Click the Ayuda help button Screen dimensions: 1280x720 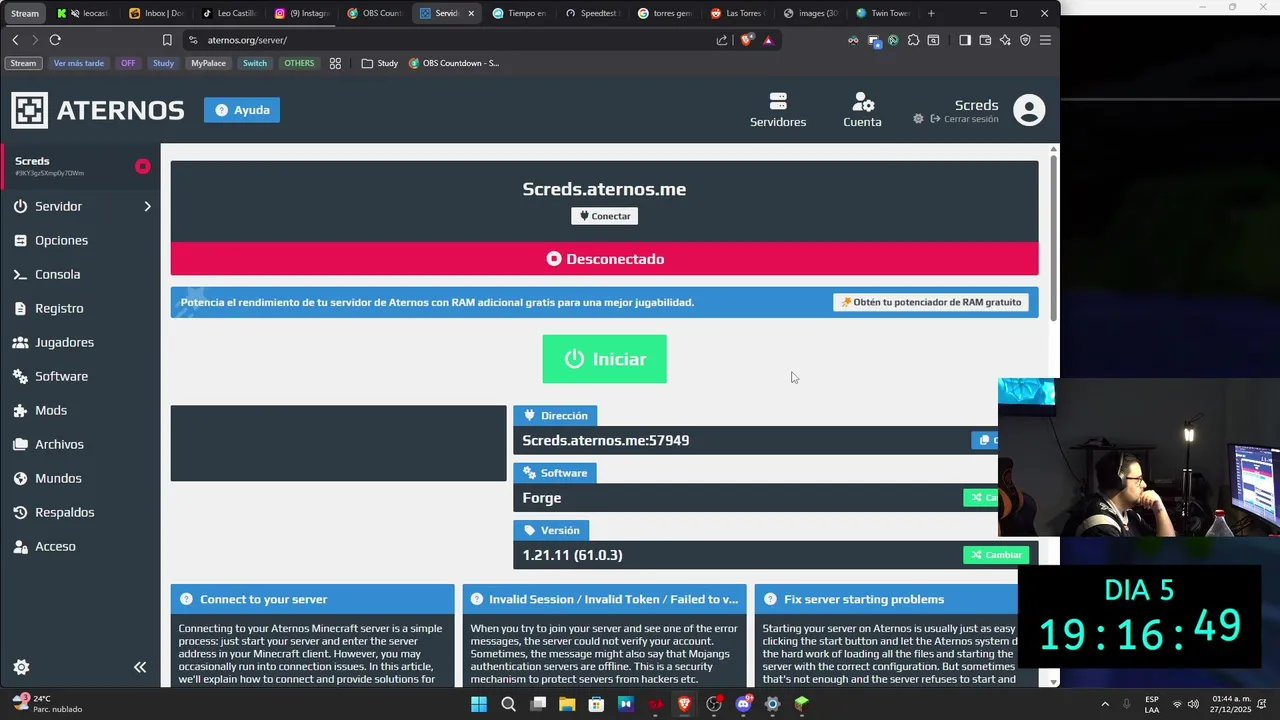tap(242, 110)
